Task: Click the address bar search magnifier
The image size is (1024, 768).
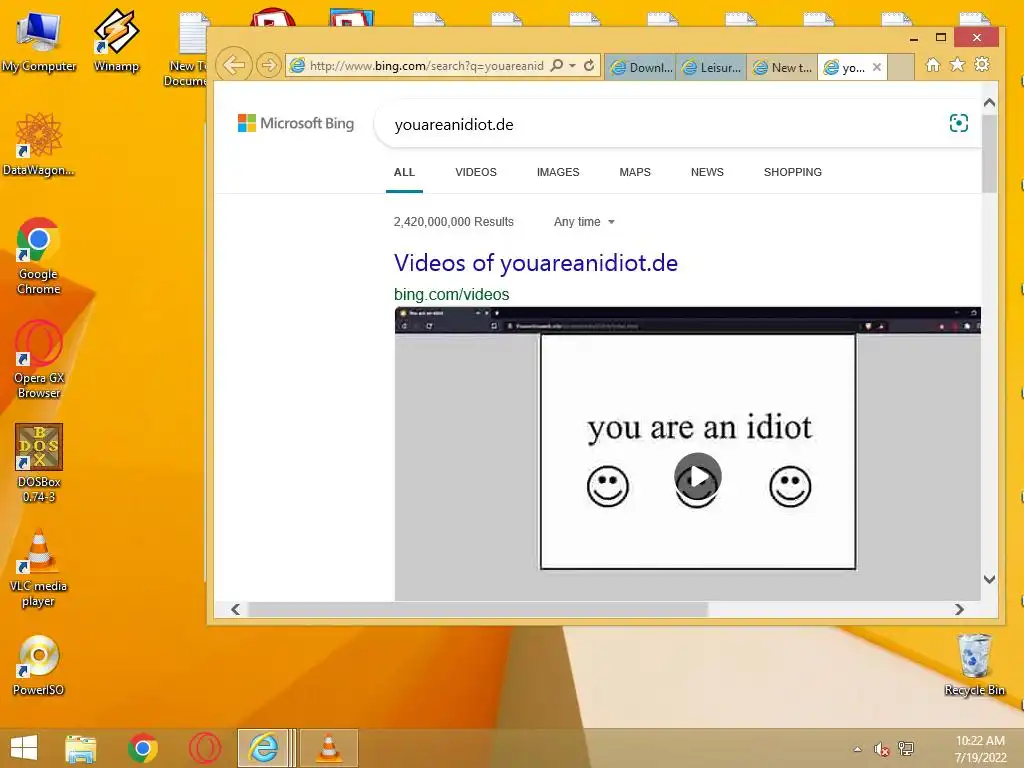Action: click(x=556, y=65)
